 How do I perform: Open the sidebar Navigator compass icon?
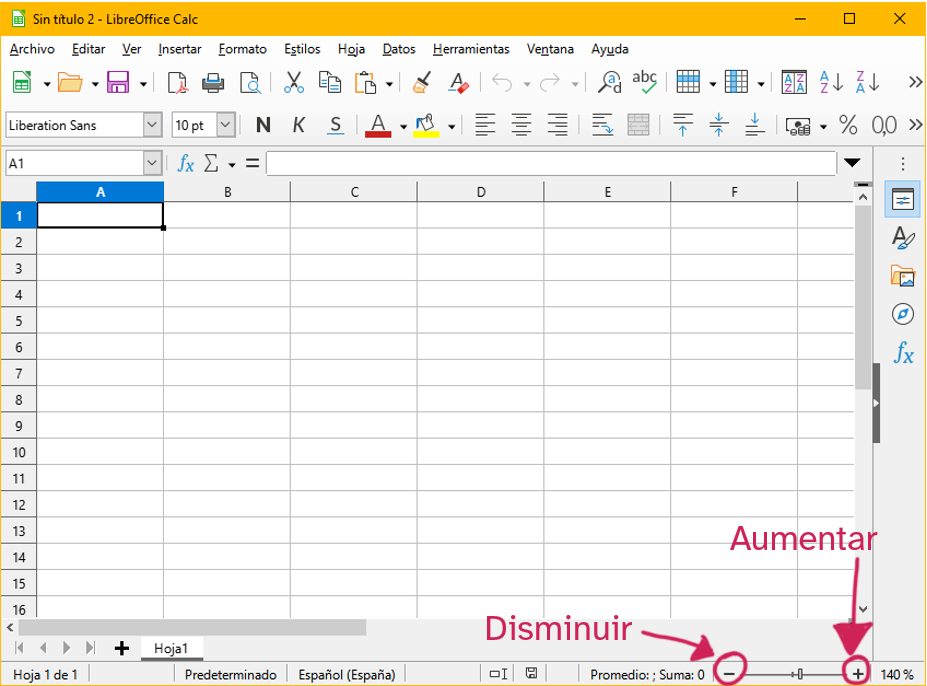(903, 314)
